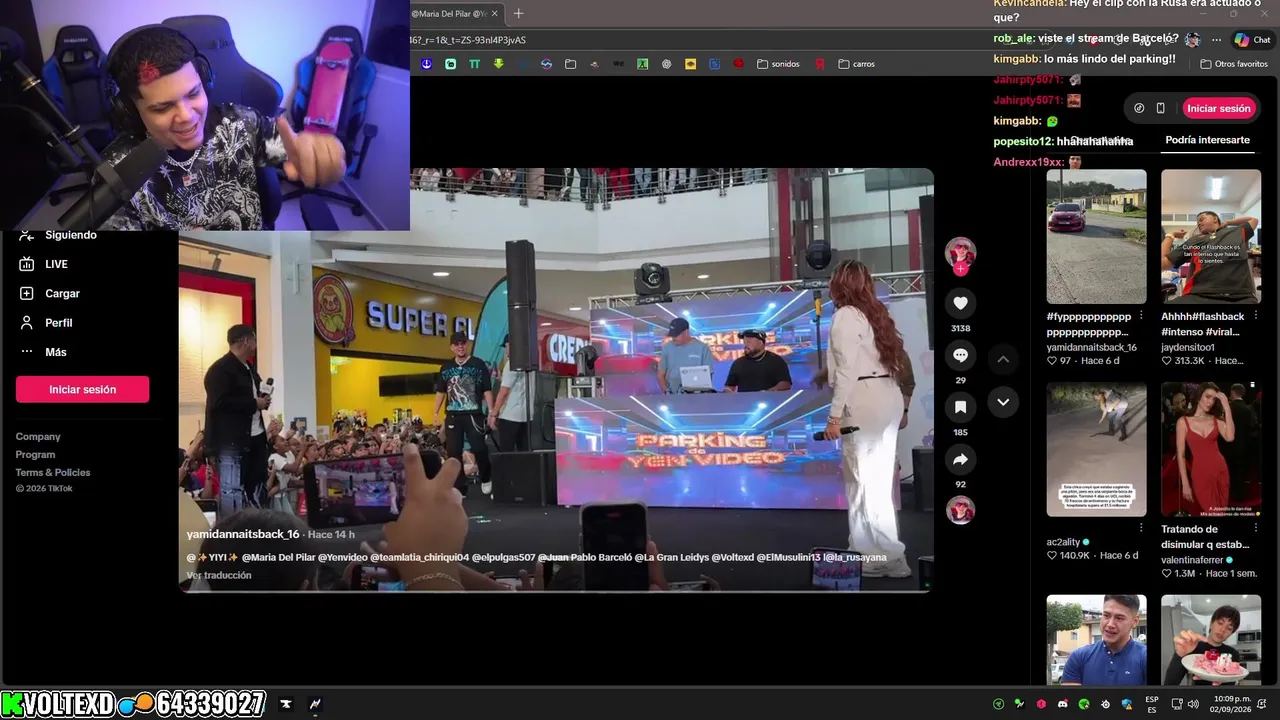Open the yamidannaitsback_16 username in the video caption
This screenshot has width=1280, height=720.
coord(243,534)
